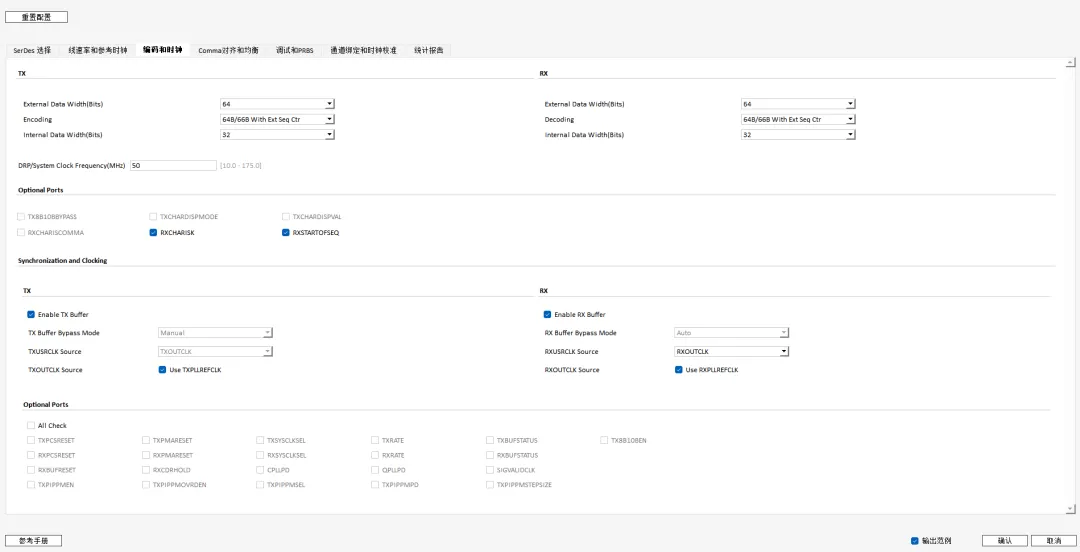Click the 确认 button
The height and width of the screenshot is (552, 1080).
[x=1005, y=541]
